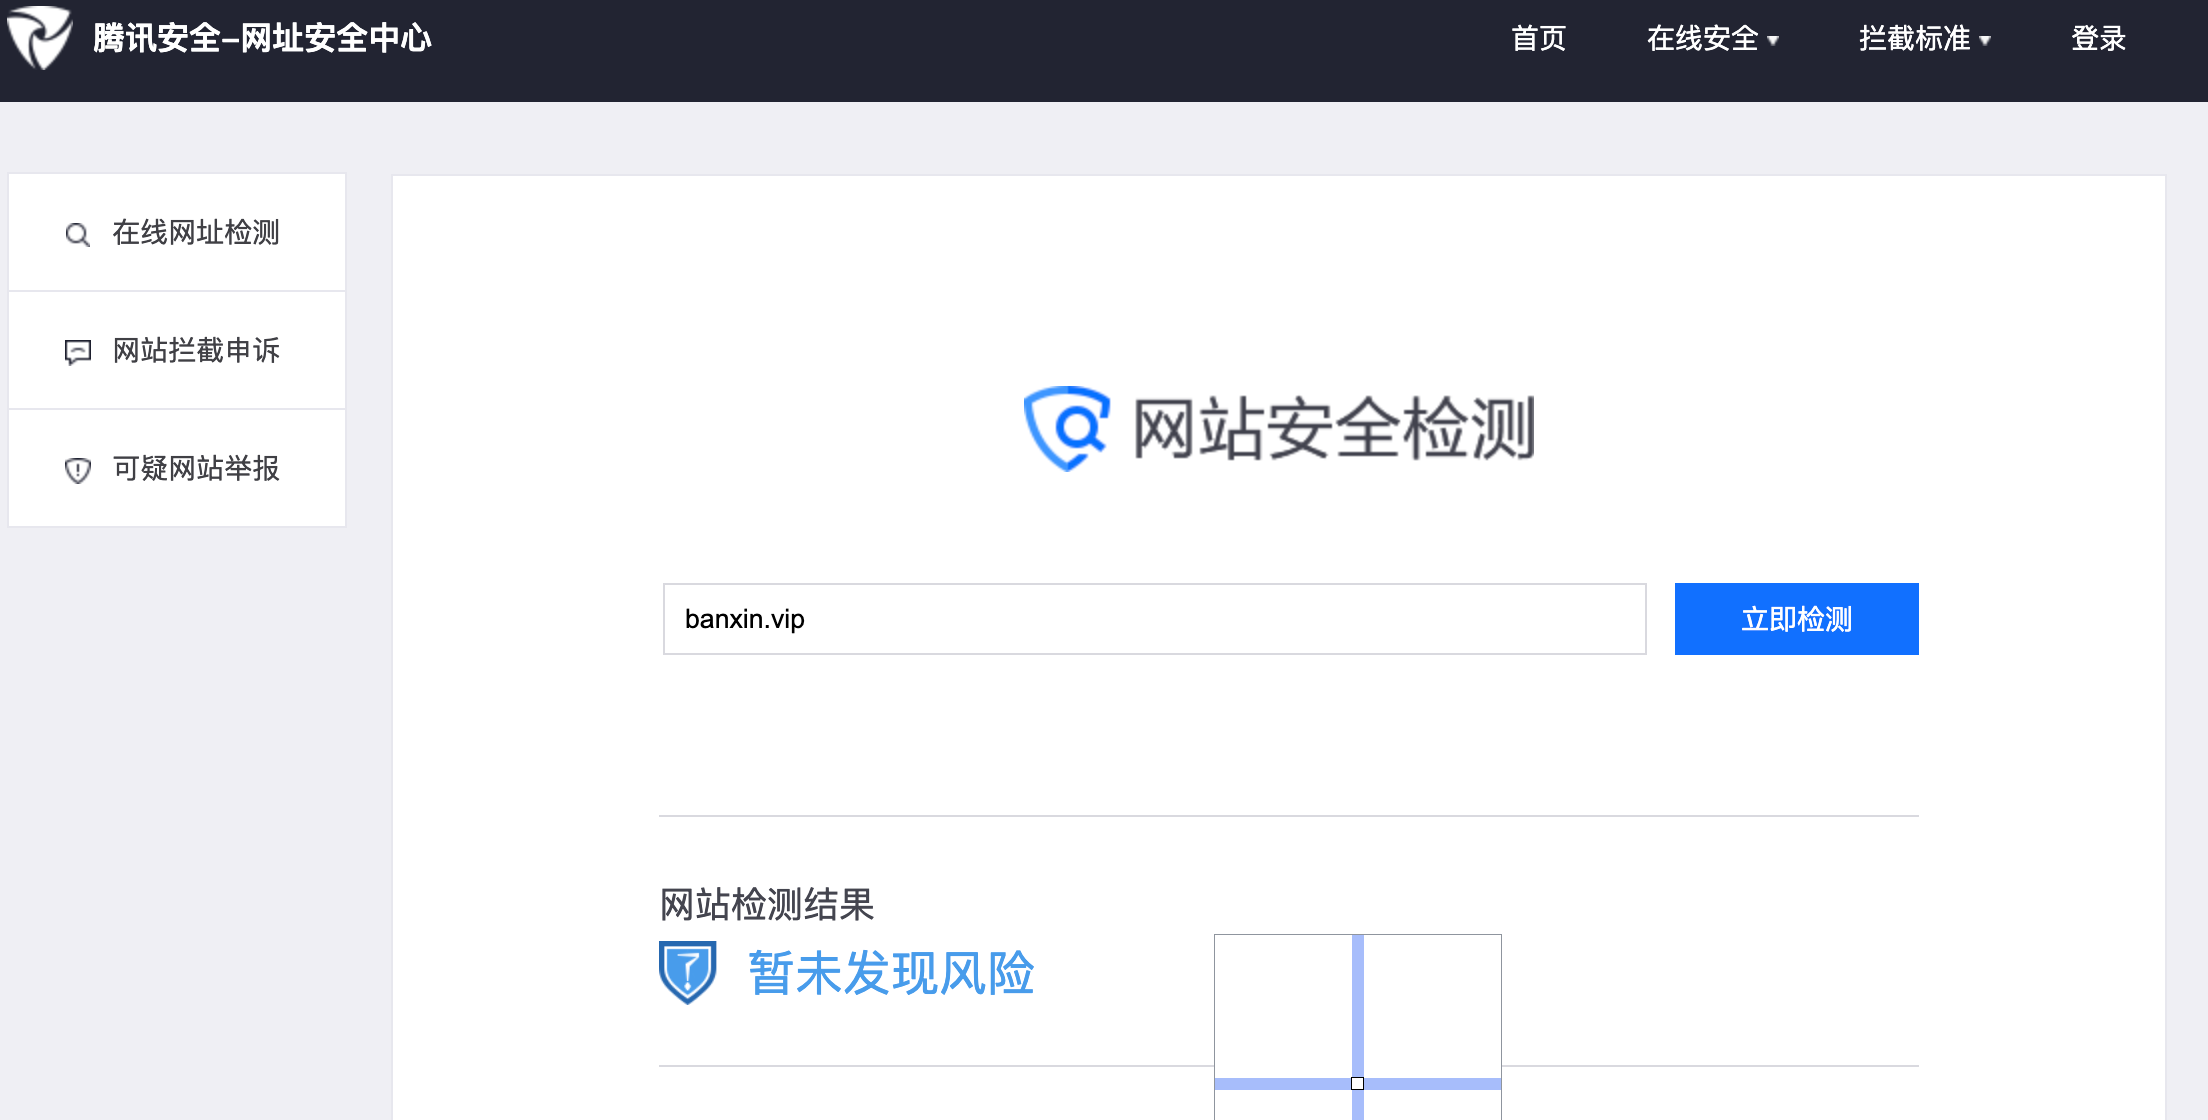Click the blue shield search logo
The image size is (2208, 1120).
coord(1066,428)
